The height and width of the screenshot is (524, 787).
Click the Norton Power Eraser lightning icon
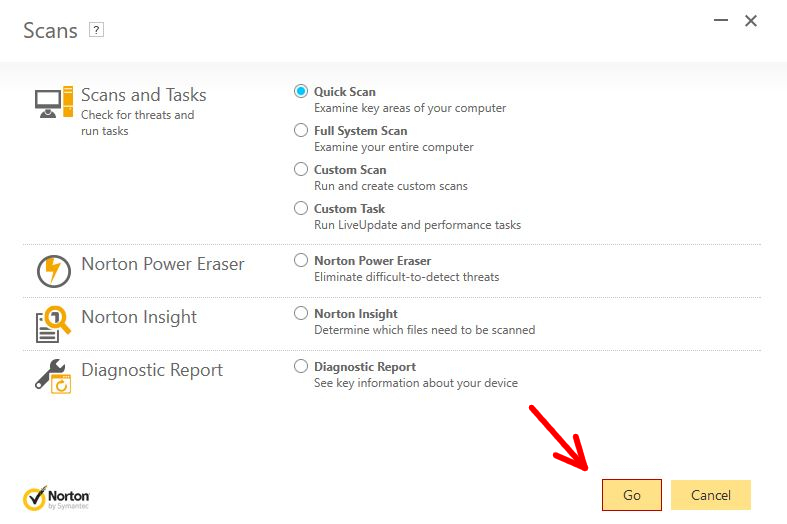pos(54,271)
